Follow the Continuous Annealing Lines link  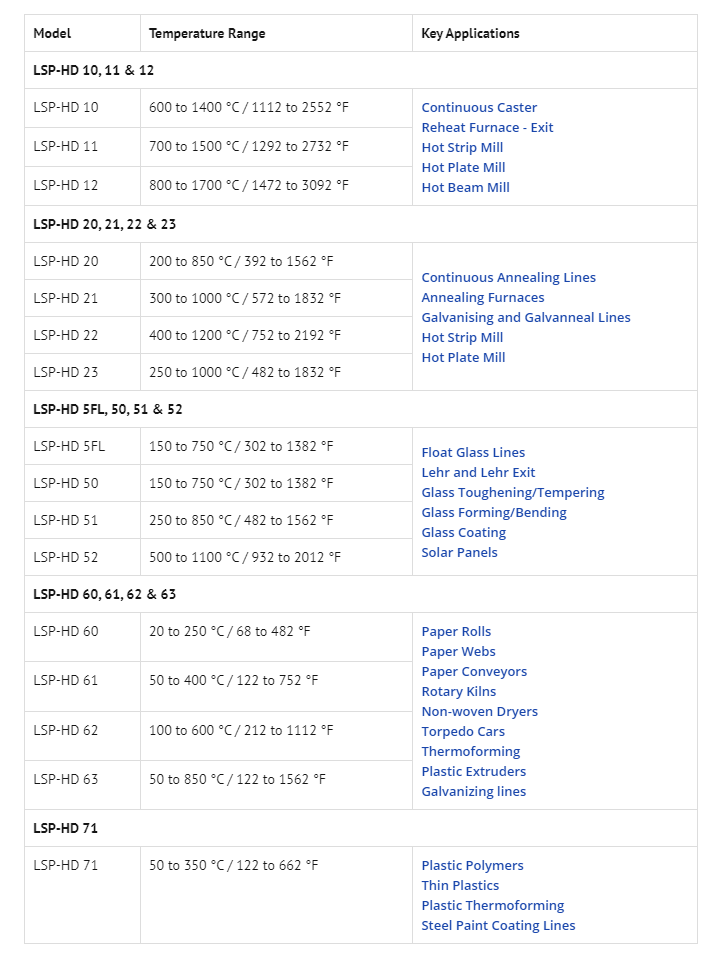click(508, 278)
